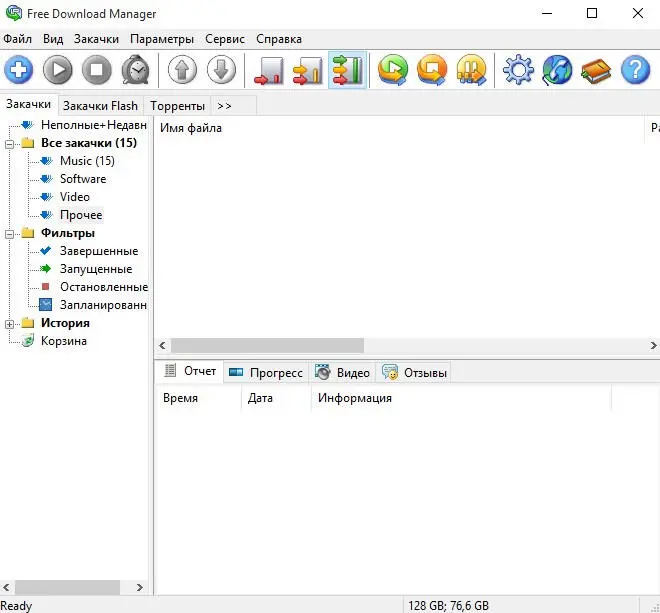
Task: Click the Время column header
Action: click(x=198, y=398)
